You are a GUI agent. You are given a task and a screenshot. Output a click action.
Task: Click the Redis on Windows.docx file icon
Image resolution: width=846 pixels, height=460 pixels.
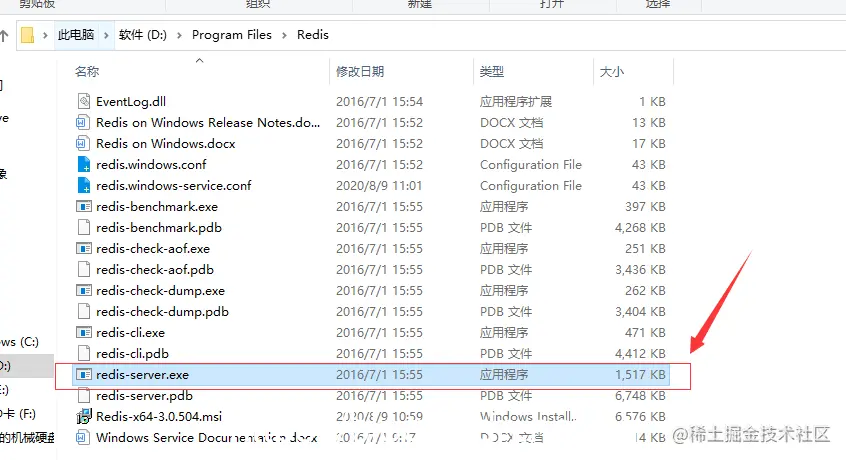coord(84,143)
